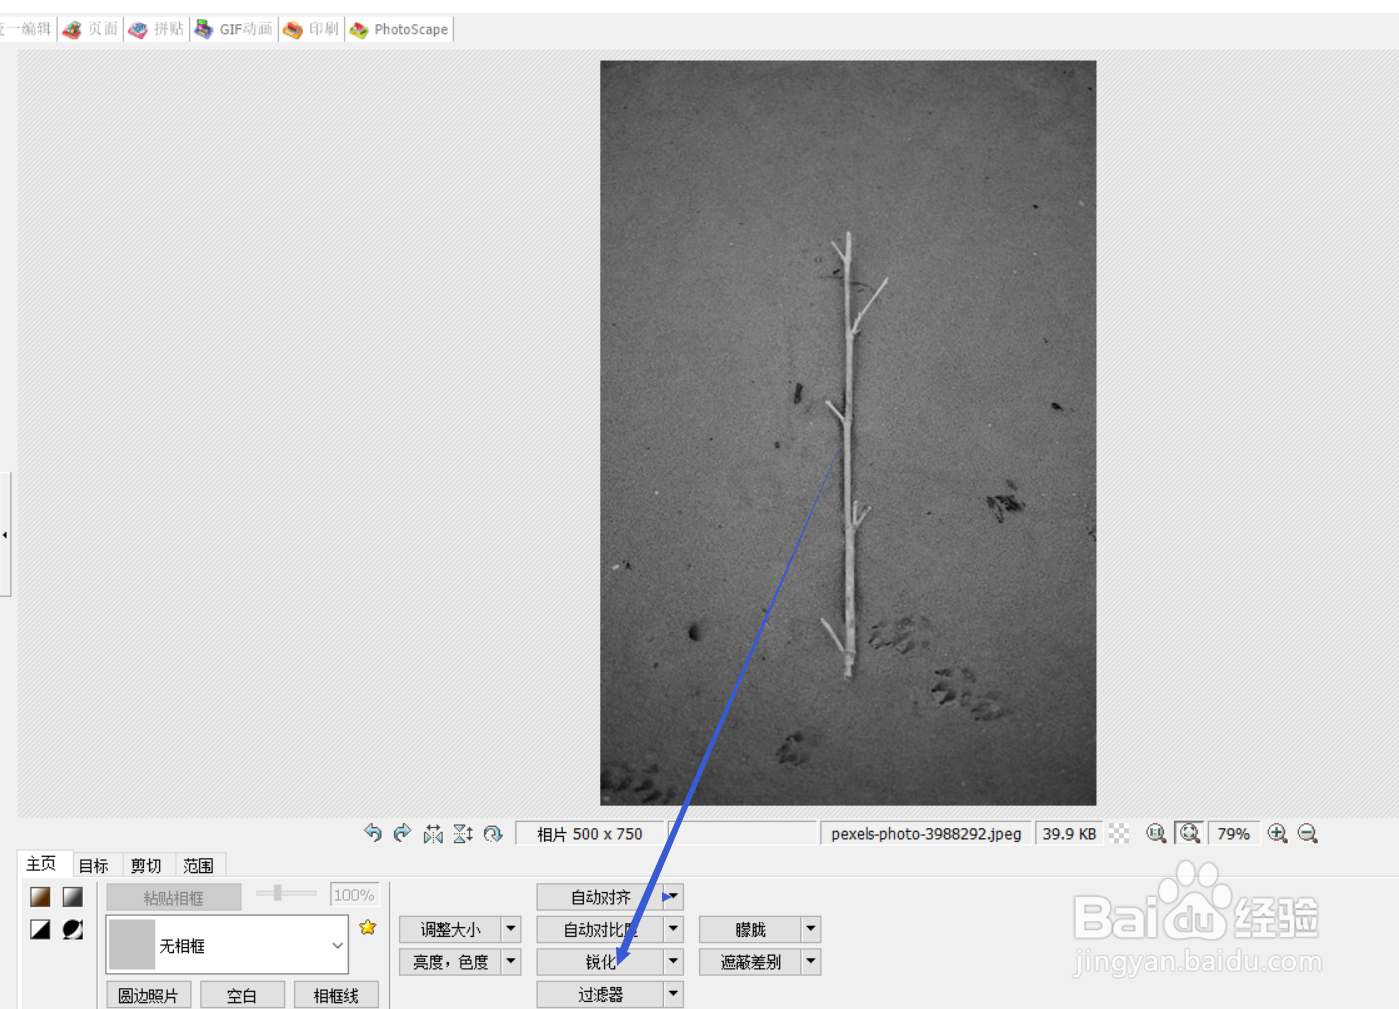The width and height of the screenshot is (1399, 1009).
Task: Click the 空白 margin button
Action: pos(242,995)
